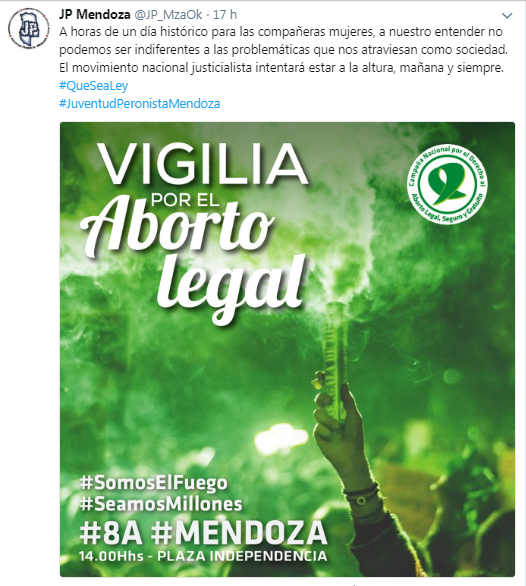The height and width of the screenshot is (586, 526).
Task: Click the Plaza Independencia event details
Action: [x=203, y=556]
